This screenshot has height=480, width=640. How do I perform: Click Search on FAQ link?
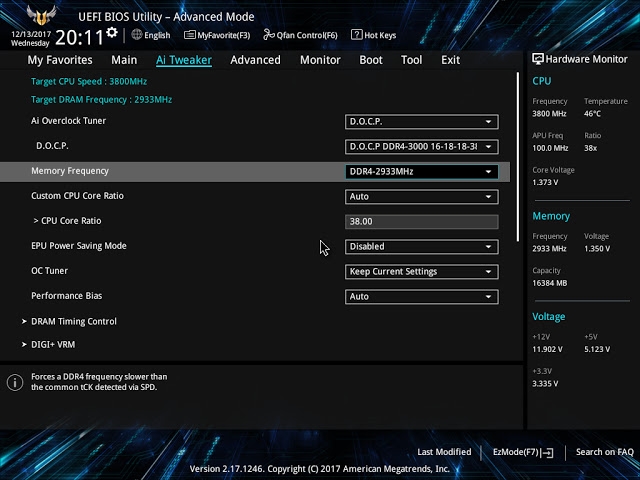604,452
